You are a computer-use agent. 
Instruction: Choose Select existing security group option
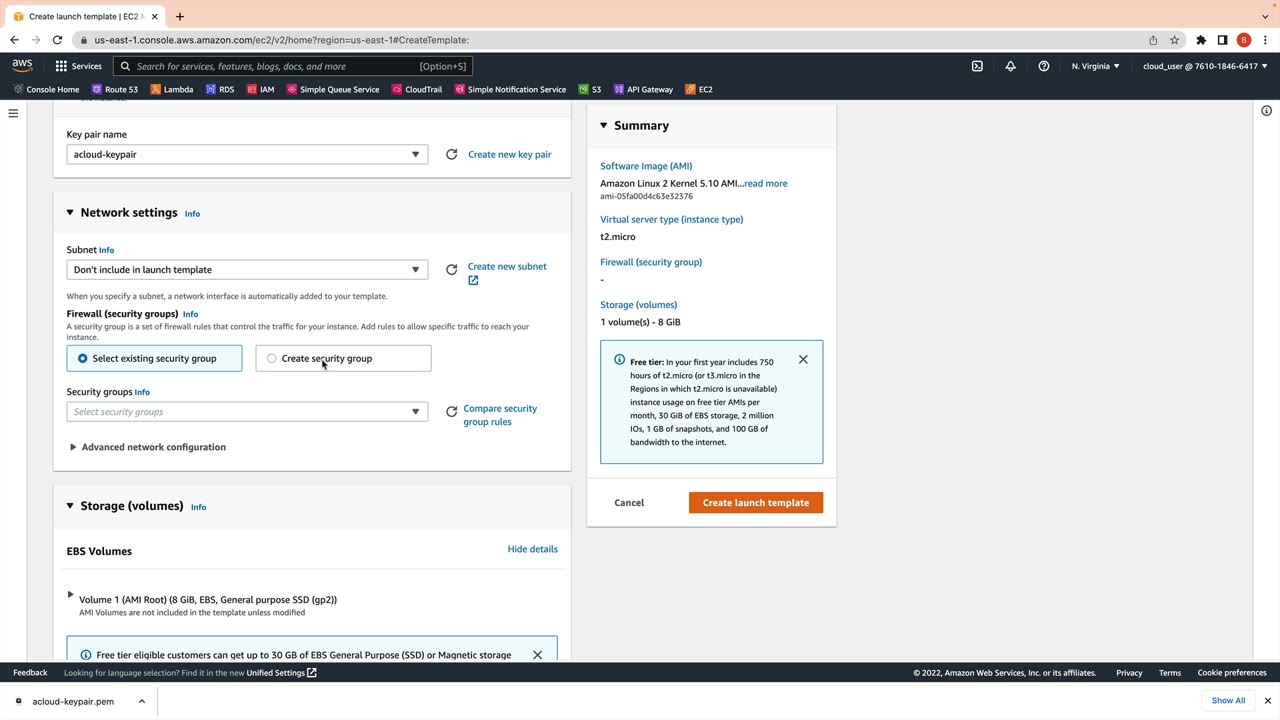[x=154, y=358]
